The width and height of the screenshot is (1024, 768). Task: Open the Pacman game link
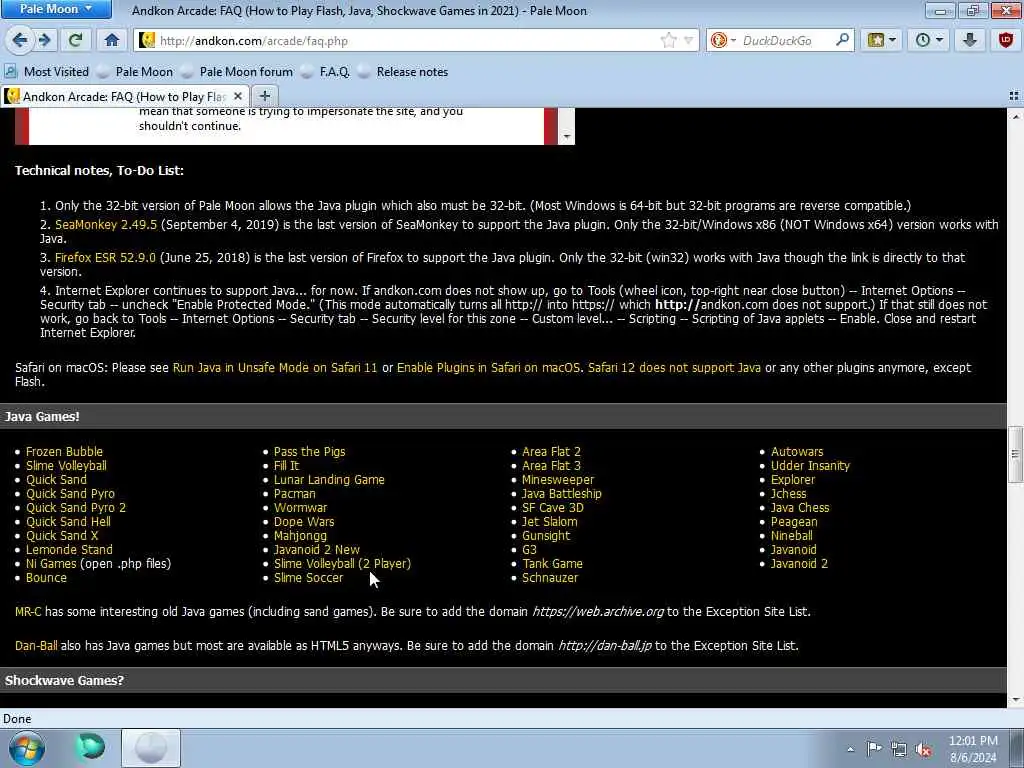(x=295, y=494)
